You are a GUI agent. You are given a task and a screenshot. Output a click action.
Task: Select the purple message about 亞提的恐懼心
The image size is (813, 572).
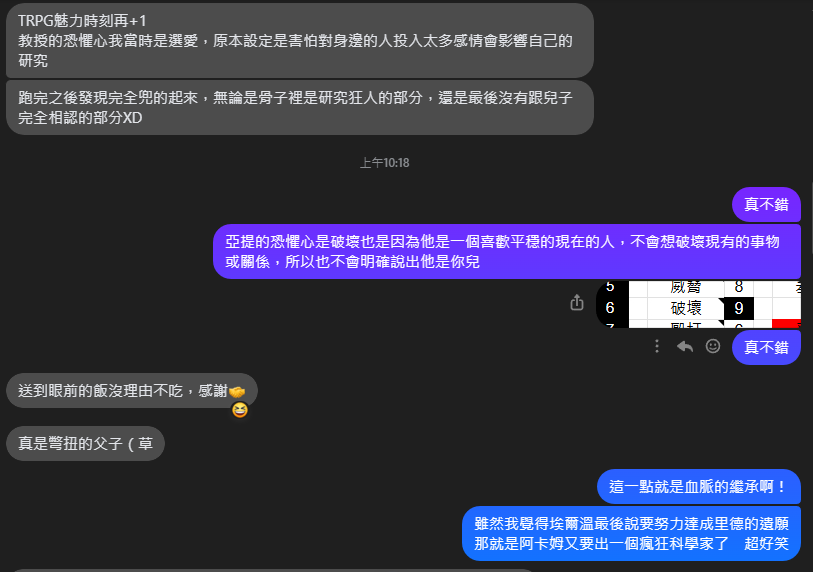pyautogui.click(x=507, y=252)
